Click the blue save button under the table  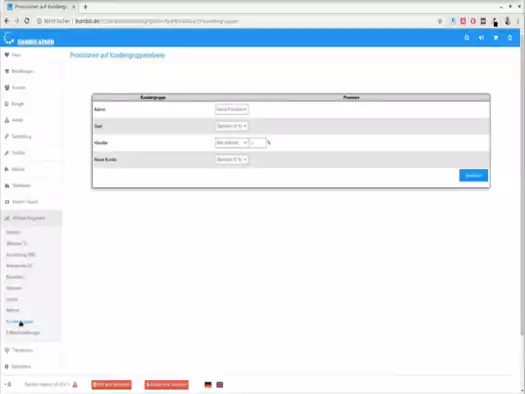[x=473, y=175]
